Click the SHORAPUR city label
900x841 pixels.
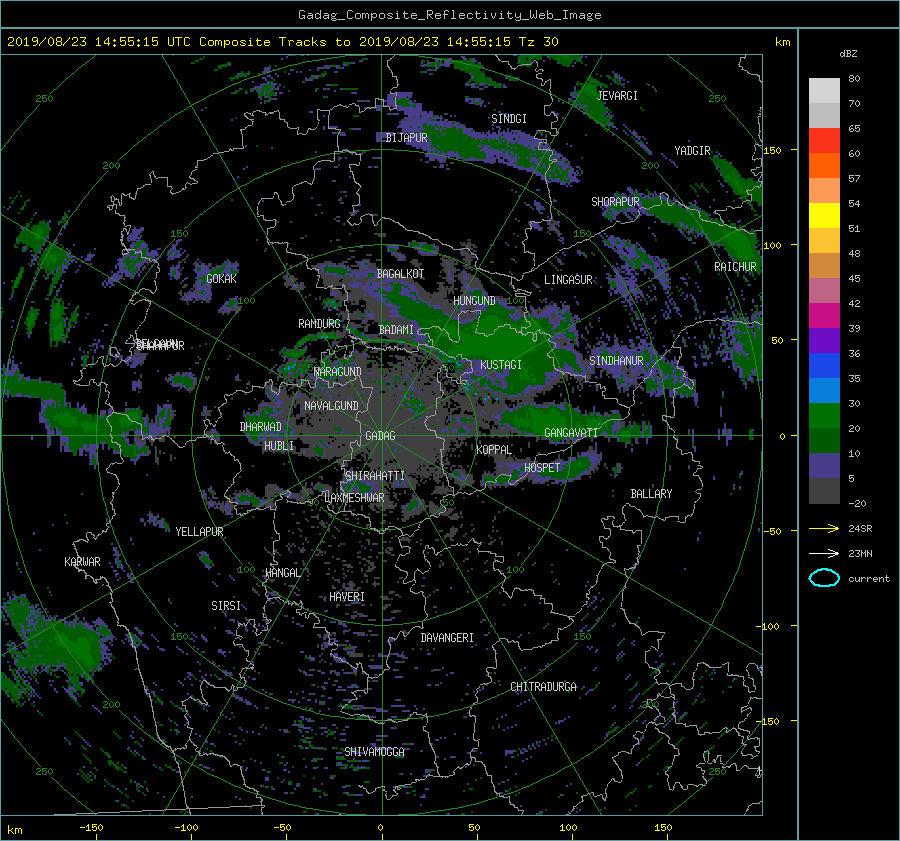click(x=615, y=202)
